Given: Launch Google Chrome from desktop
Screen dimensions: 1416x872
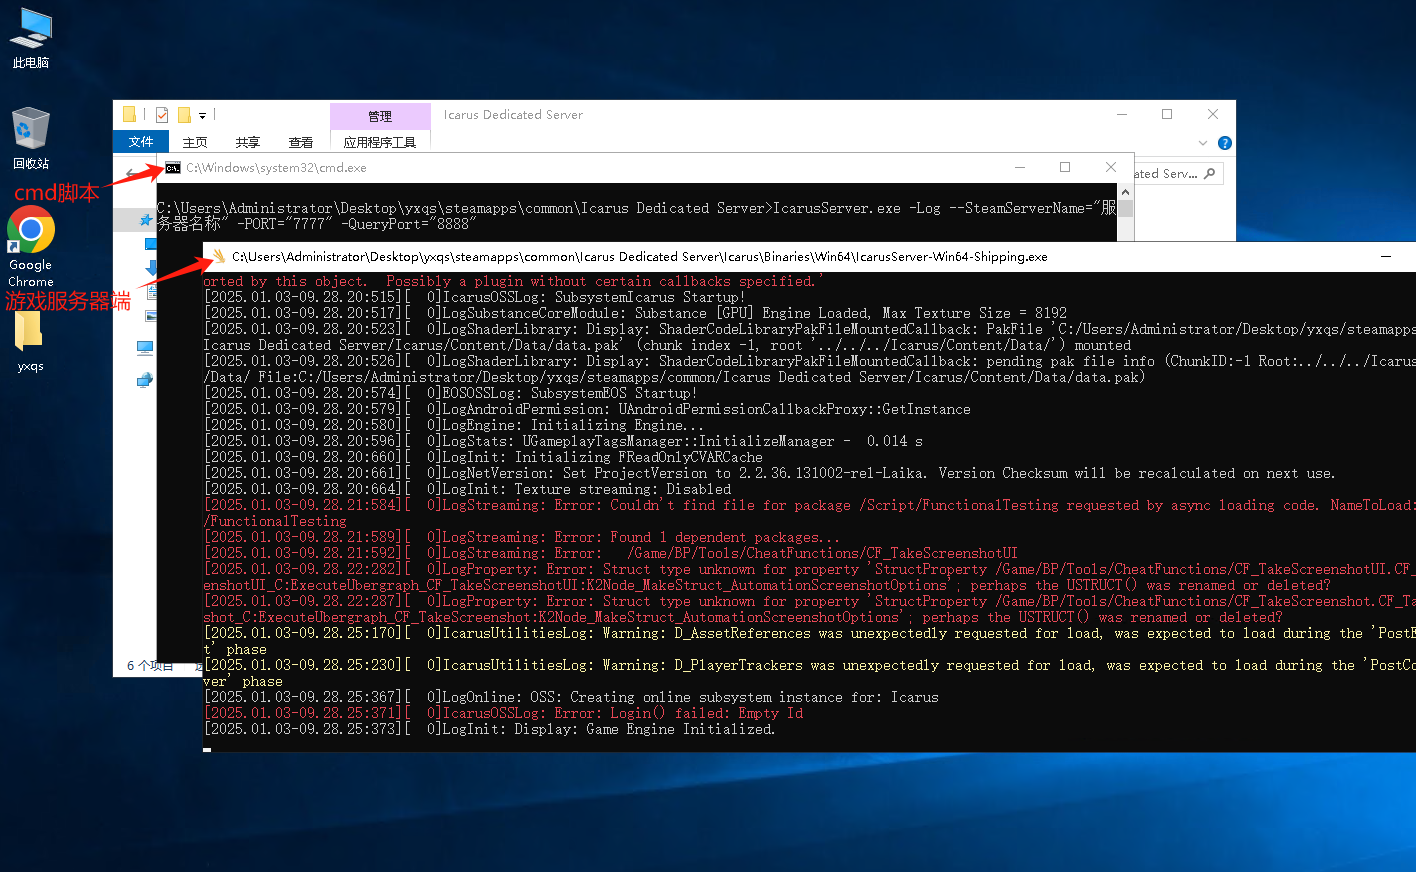Looking at the screenshot, I should 31,246.
